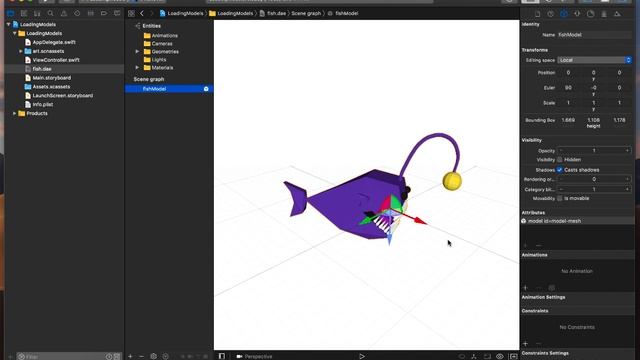Open the Materials inspector icon
The width and height of the screenshot is (640, 360).
591,14
